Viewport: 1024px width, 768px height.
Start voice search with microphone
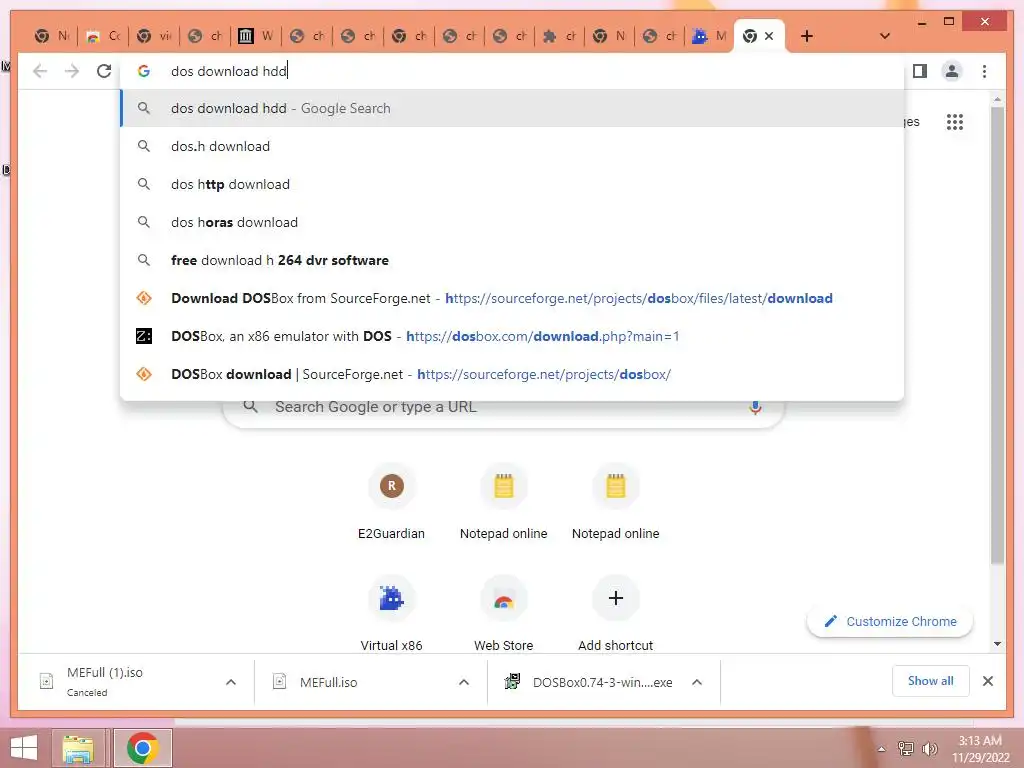click(755, 408)
